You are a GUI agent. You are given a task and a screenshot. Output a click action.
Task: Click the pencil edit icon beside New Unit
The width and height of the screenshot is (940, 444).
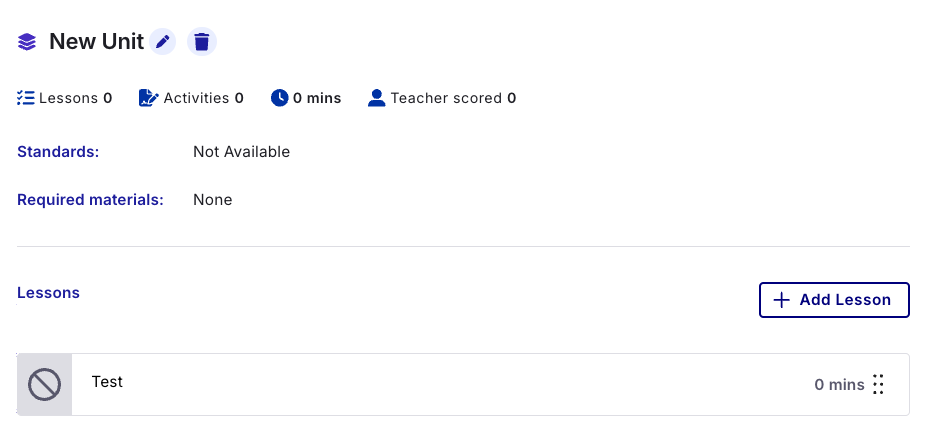point(163,42)
